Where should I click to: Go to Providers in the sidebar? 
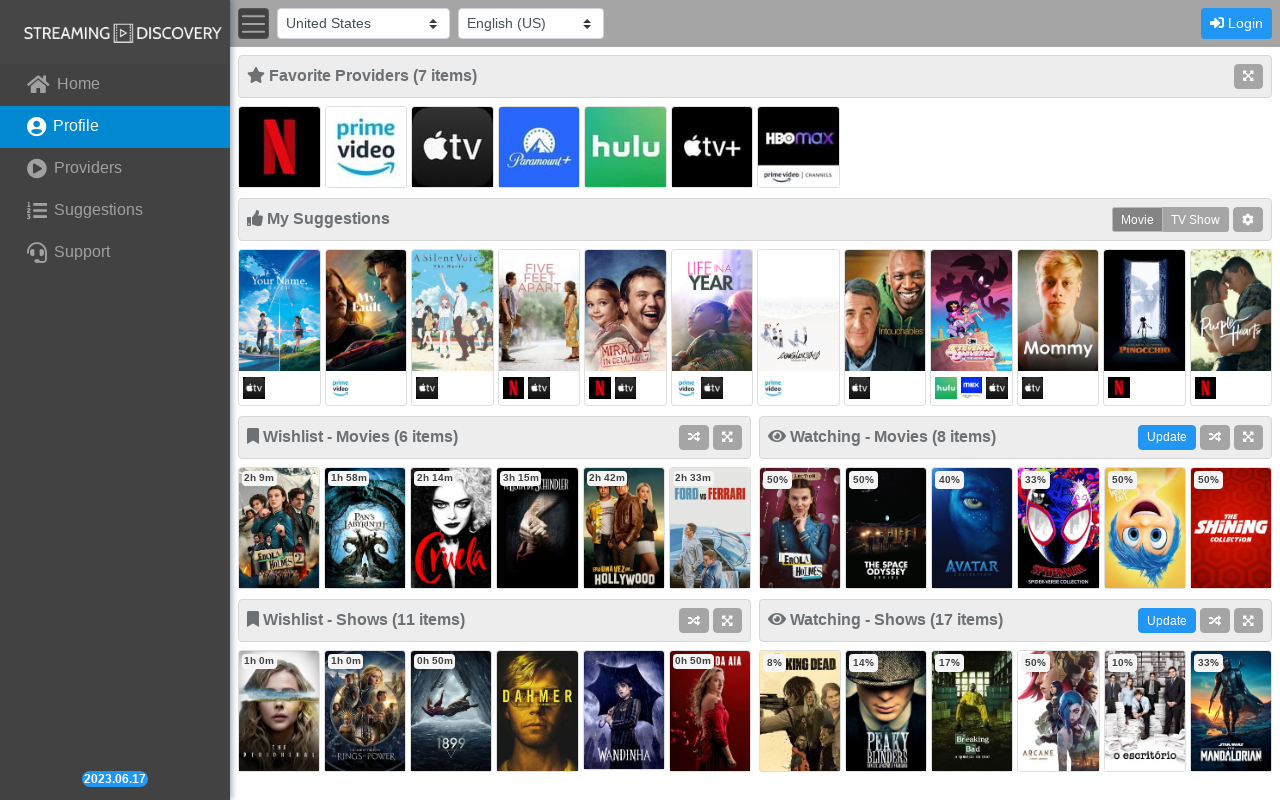click(x=115, y=168)
